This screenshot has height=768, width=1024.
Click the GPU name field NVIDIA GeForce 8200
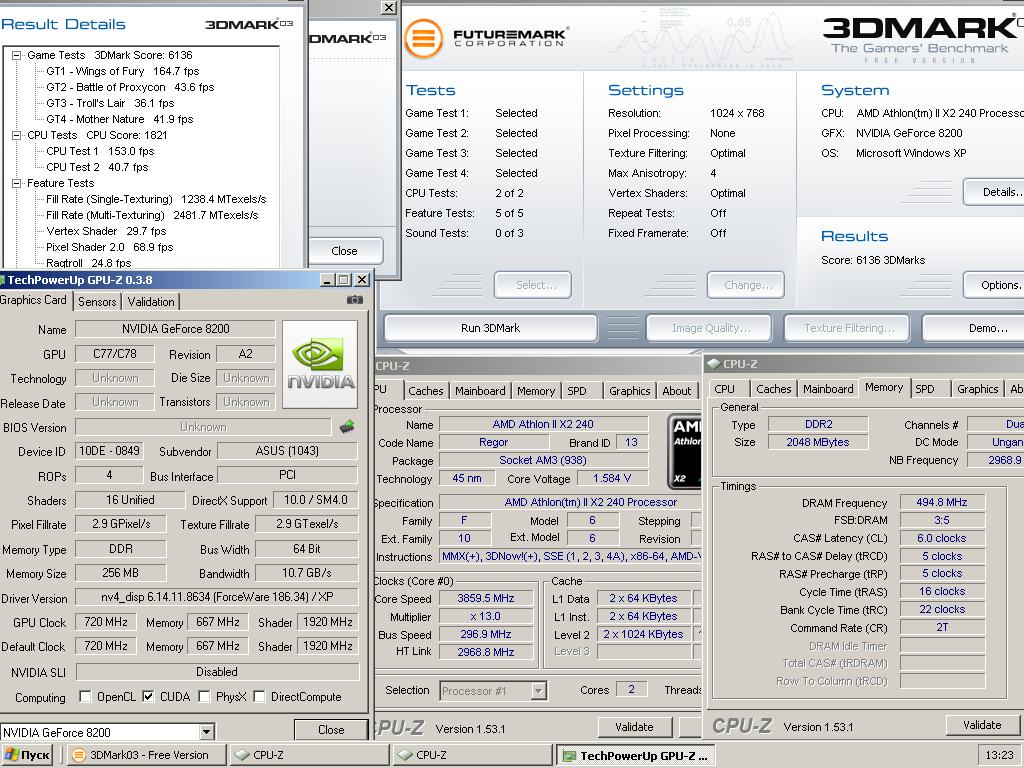point(176,328)
